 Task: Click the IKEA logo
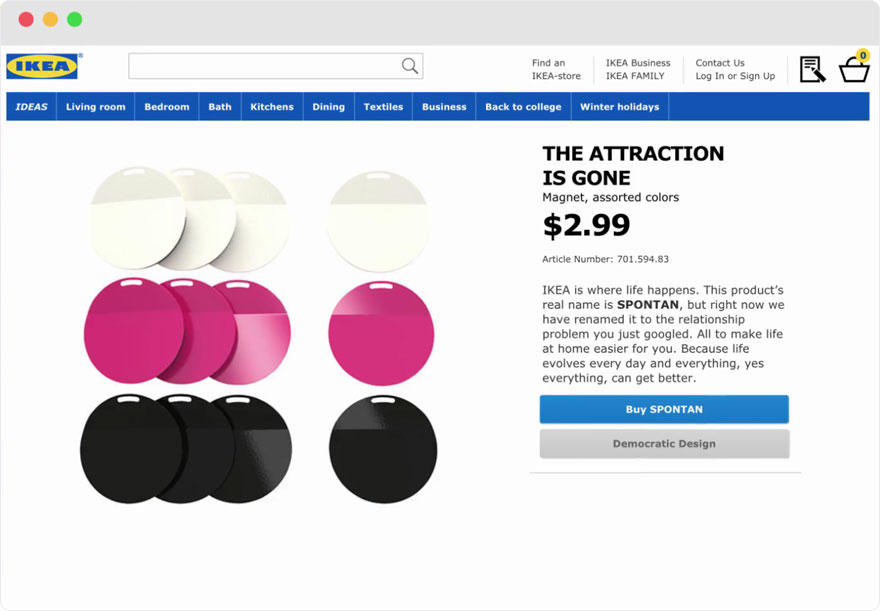42,66
